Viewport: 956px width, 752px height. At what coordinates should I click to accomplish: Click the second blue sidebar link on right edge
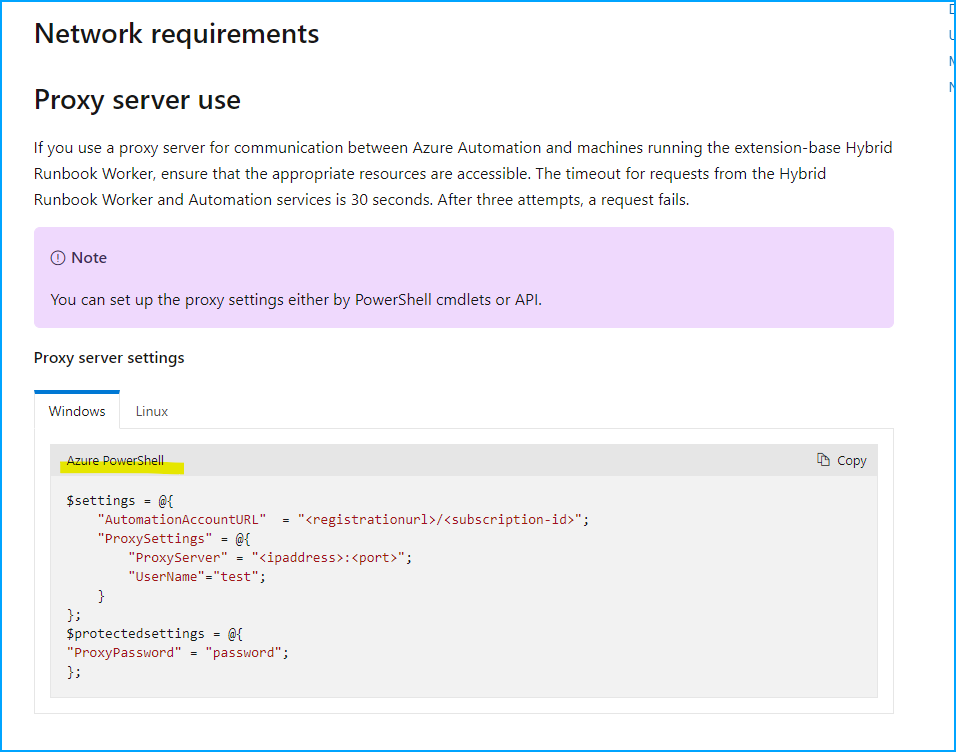tap(950, 35)
